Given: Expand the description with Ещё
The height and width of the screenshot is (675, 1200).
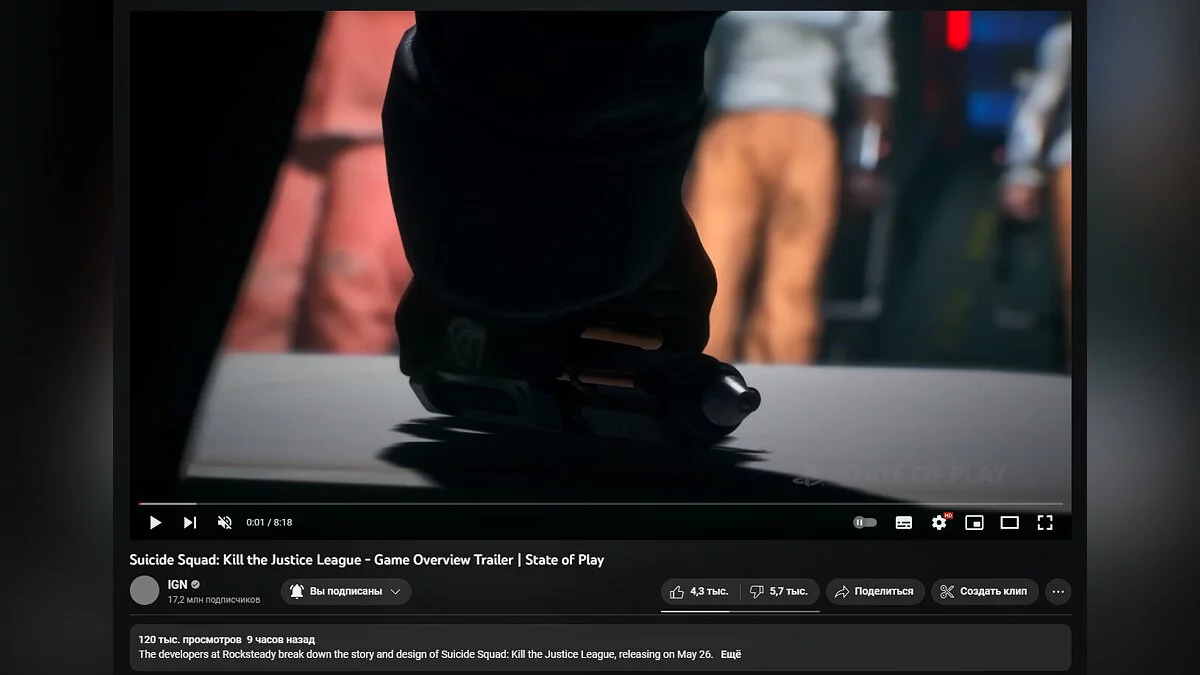Looking at the screenshot, I should (731, 655).
